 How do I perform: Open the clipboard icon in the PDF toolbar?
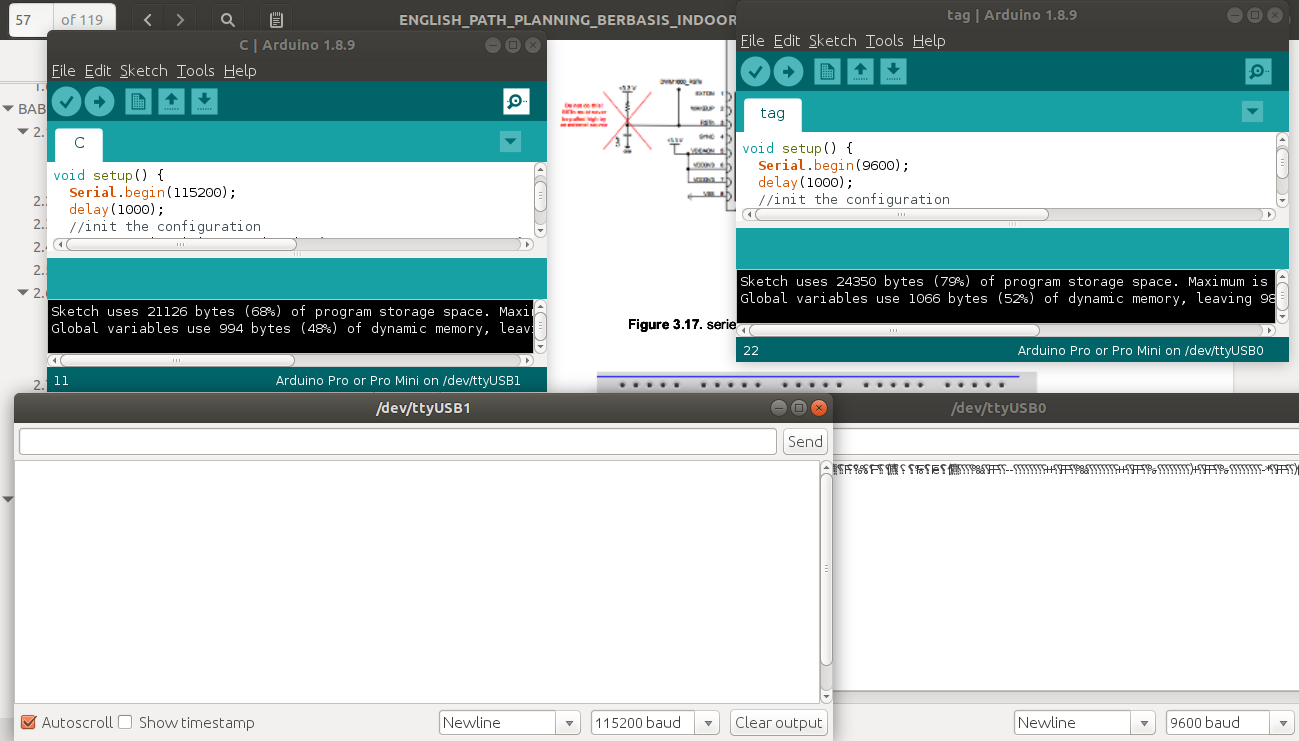coord(275,18)
